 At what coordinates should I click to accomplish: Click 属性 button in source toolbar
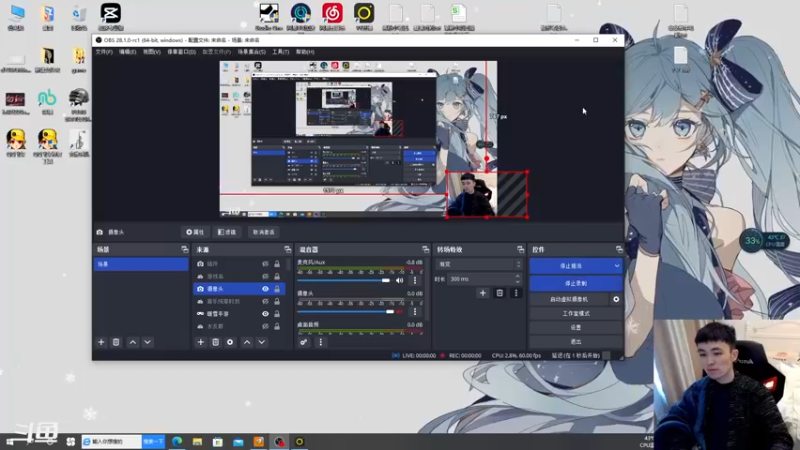pos(194,232)
